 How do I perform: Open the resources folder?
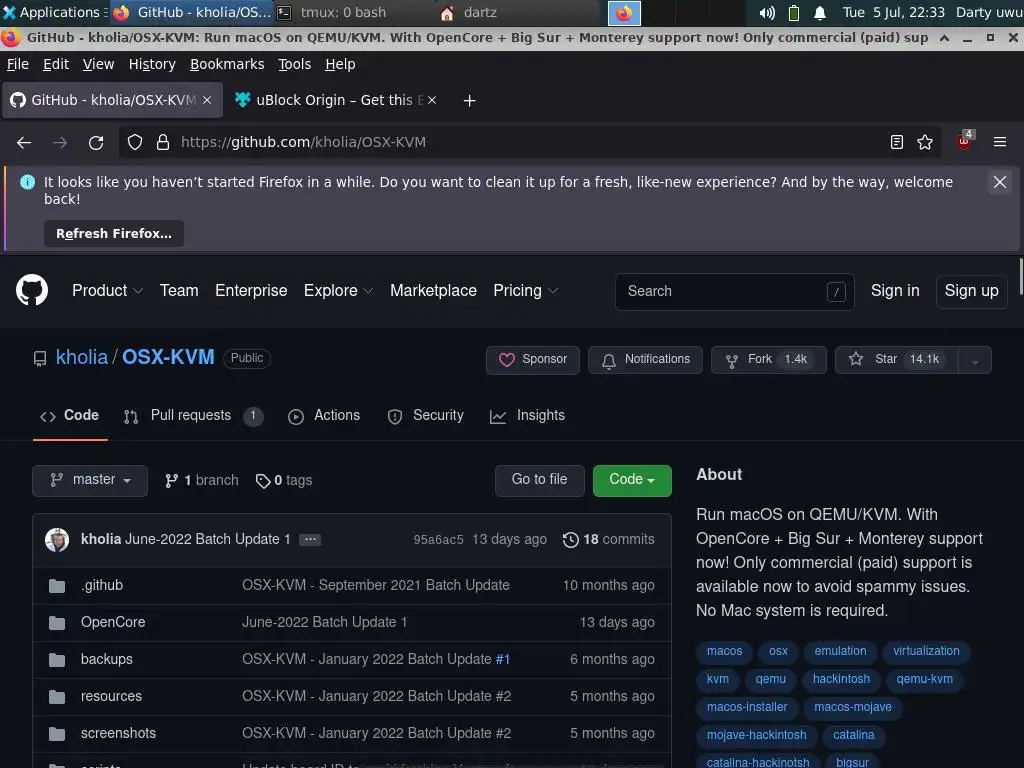(111, 697)
